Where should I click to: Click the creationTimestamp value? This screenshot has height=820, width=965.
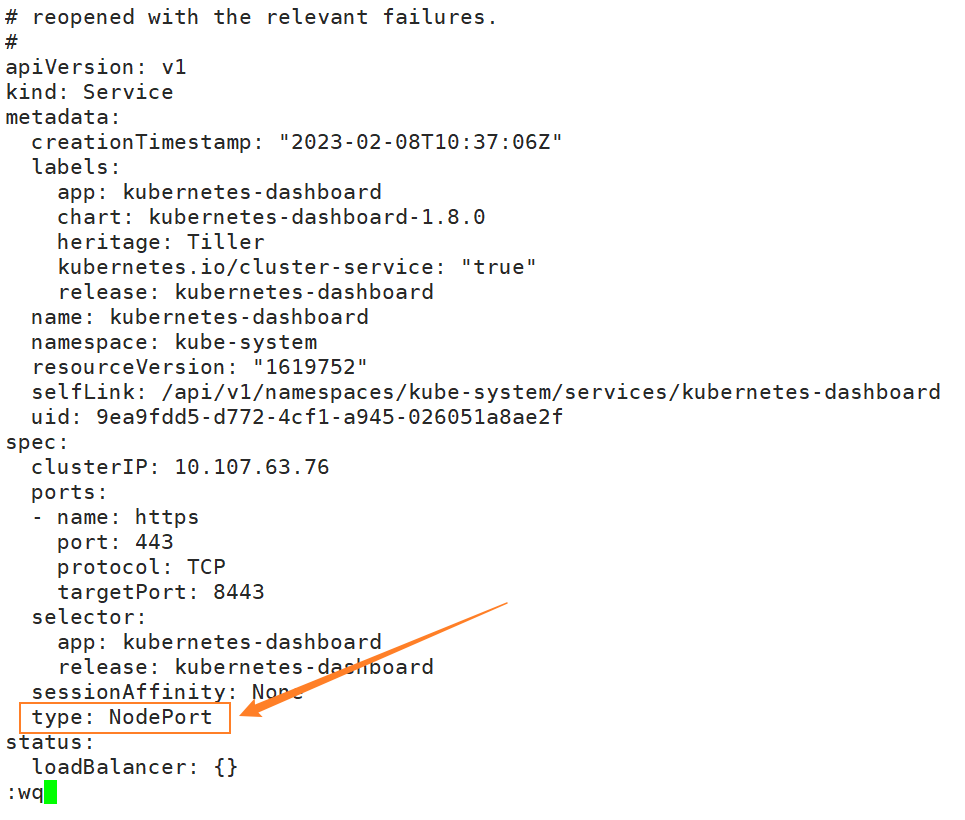point(420,142)
